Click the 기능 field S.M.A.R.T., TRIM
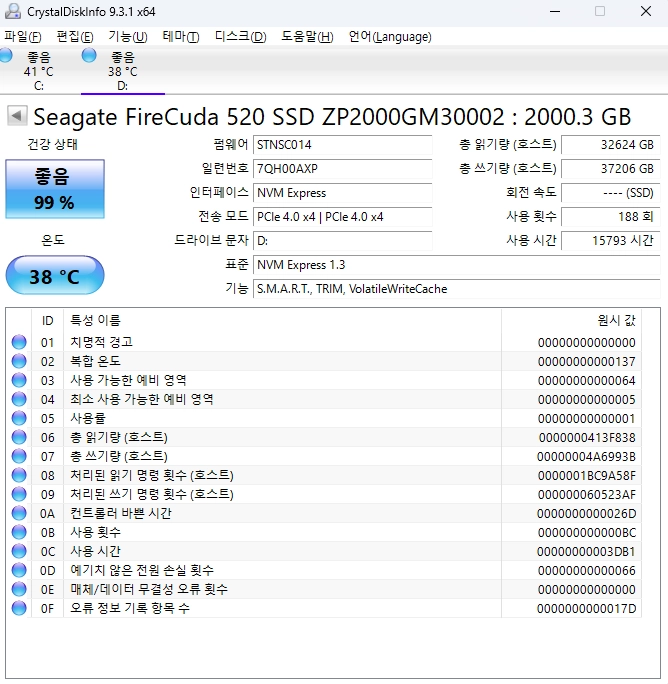Image resolution: width=668 pixels, height=684 pixels. coord(457,289)
